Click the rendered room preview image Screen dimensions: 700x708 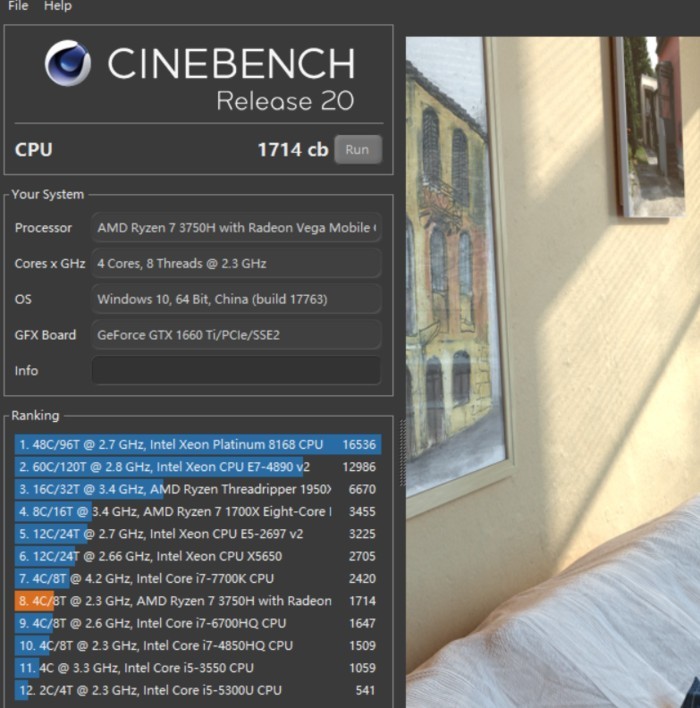tap(553, 372)
